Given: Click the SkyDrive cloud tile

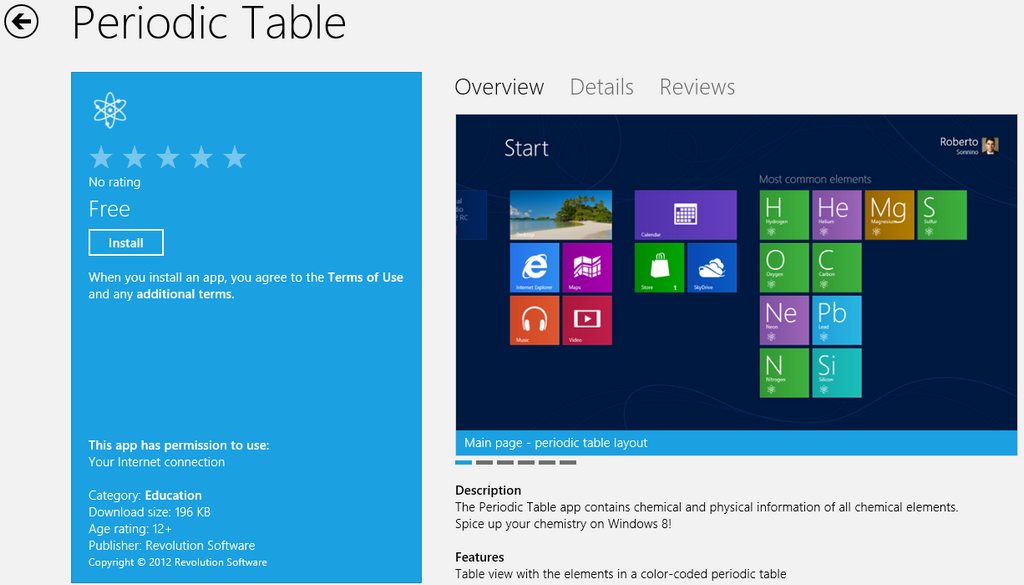Looking at the screenshot, I should pos(712,268).
